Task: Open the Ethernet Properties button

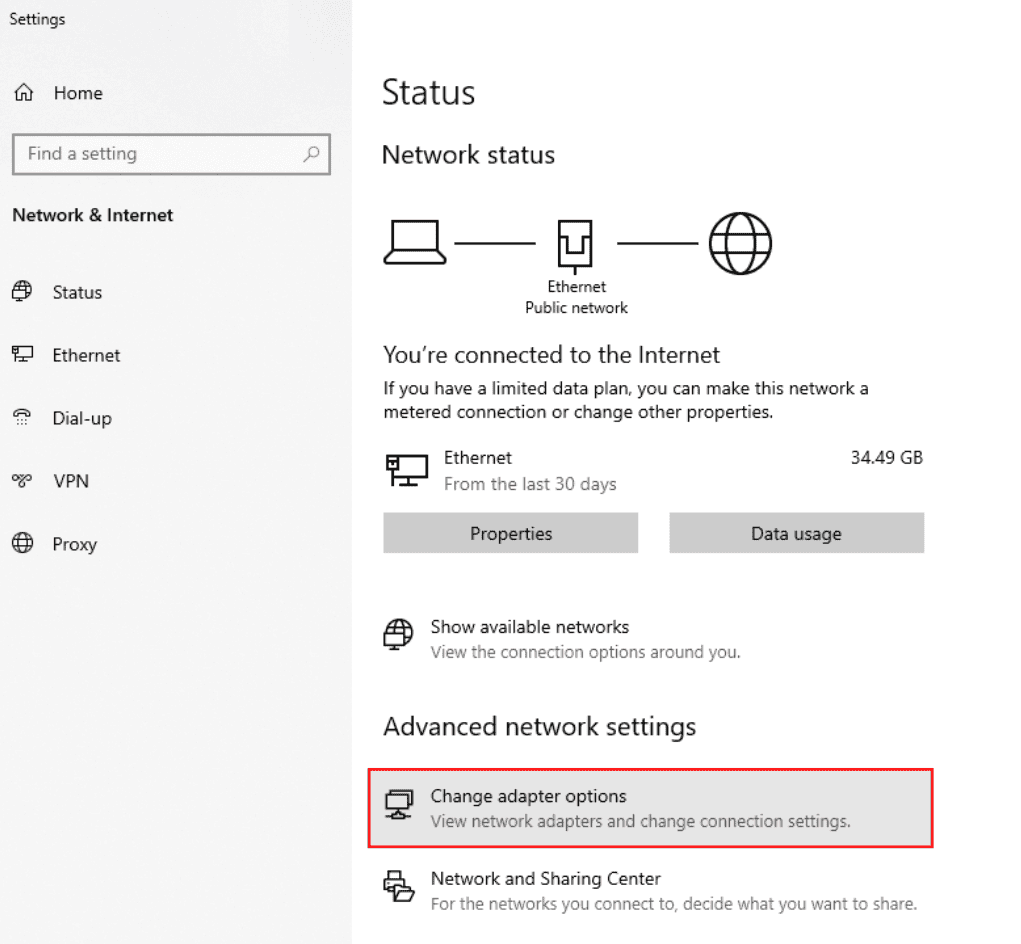Action: [510, 533]
